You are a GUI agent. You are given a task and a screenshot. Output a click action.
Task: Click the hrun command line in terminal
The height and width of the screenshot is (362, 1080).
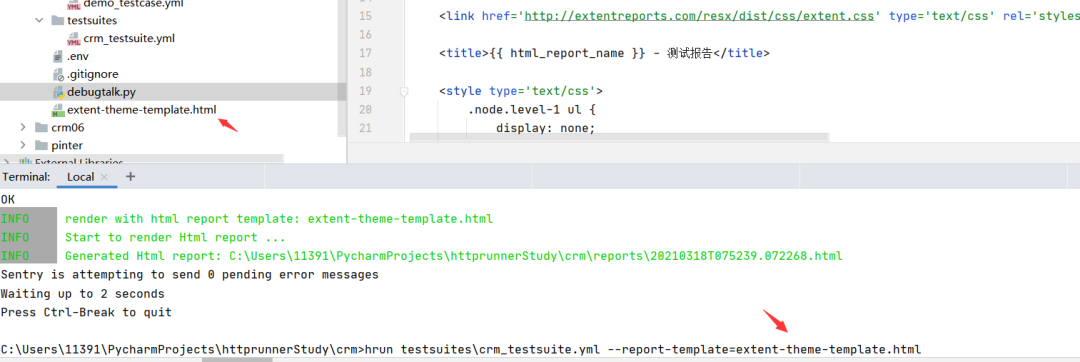pyautogui.click(x=460, y=350)
